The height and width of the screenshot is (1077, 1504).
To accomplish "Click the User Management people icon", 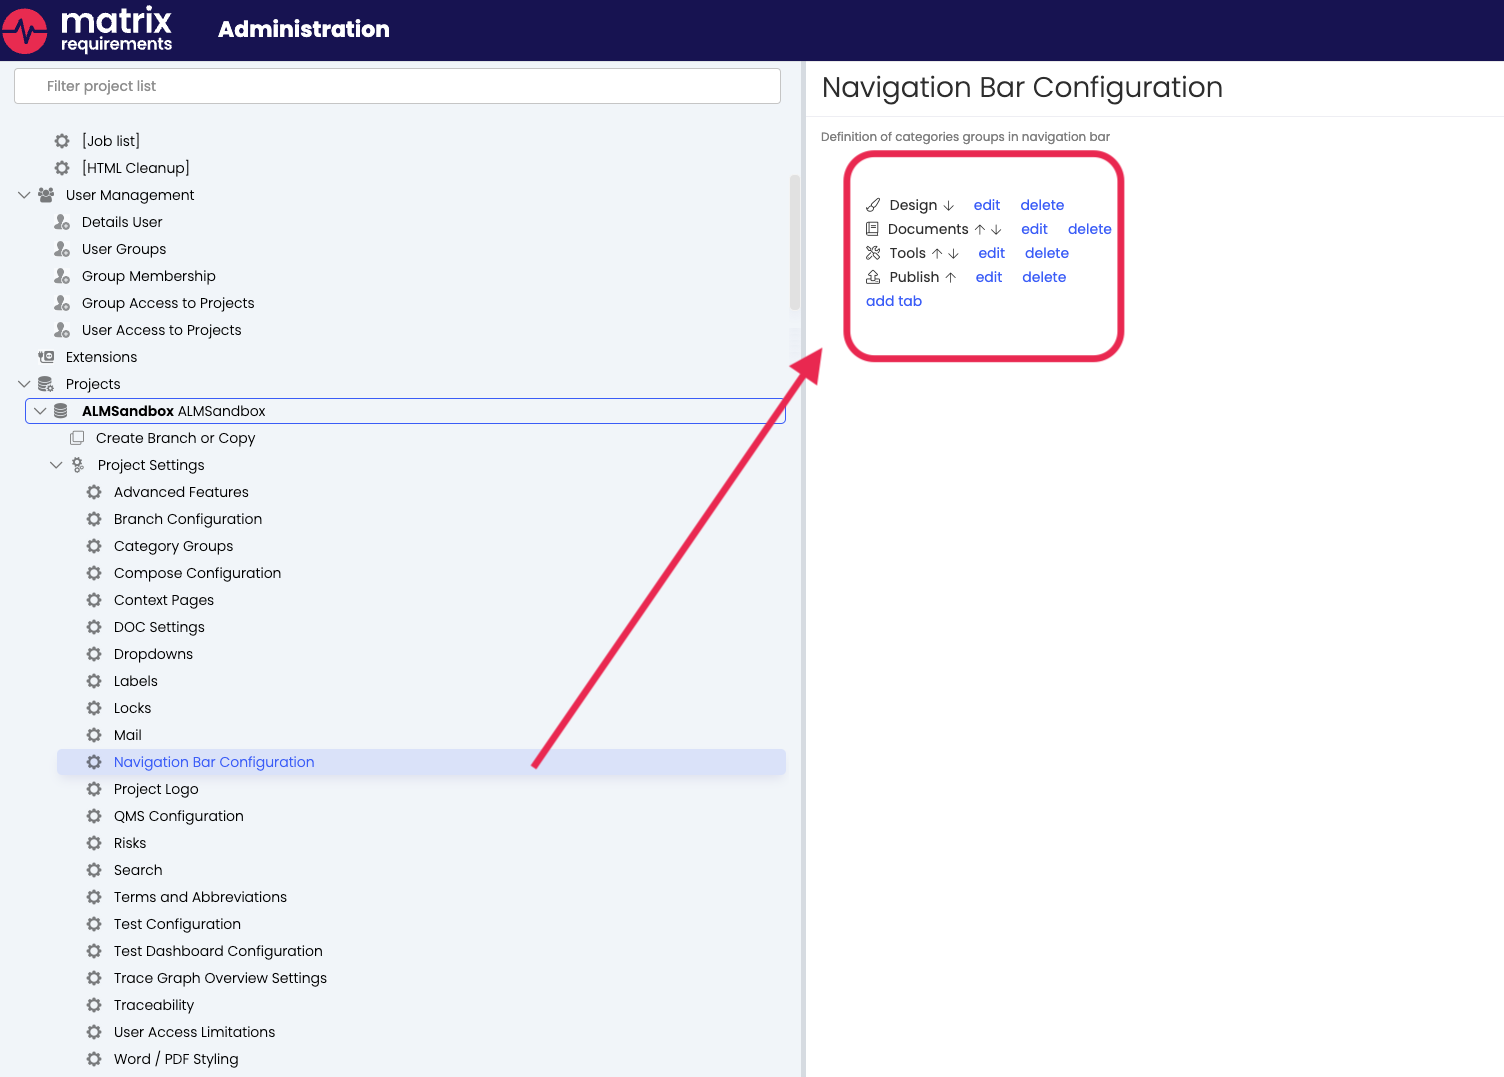I will coord(46,195).
